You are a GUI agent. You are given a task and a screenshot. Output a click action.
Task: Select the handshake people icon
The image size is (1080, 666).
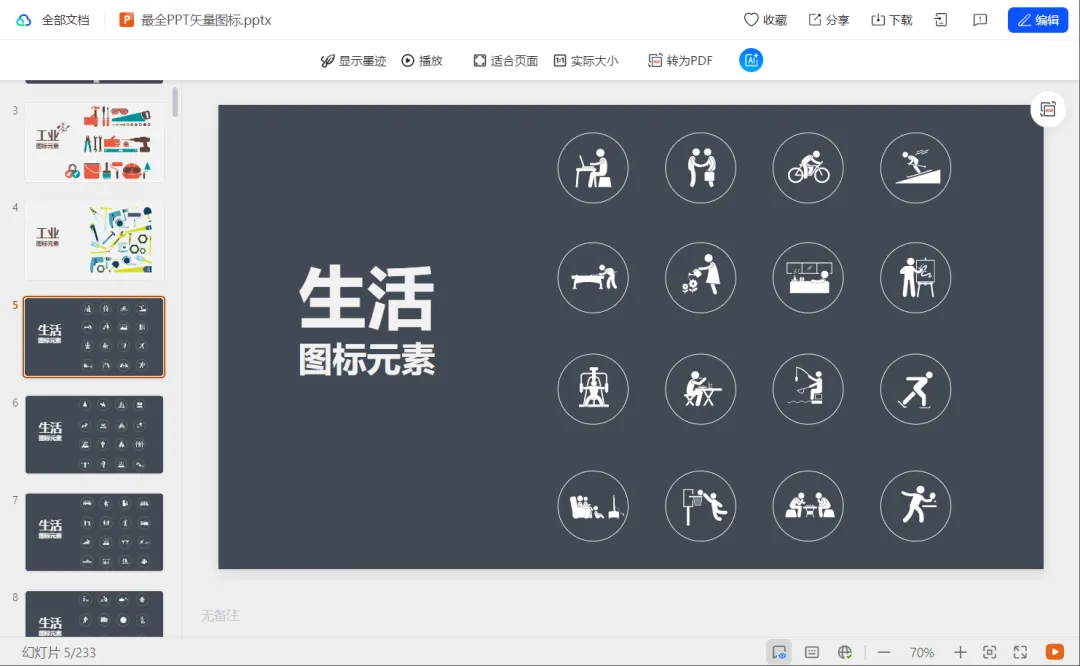(700, 168)
